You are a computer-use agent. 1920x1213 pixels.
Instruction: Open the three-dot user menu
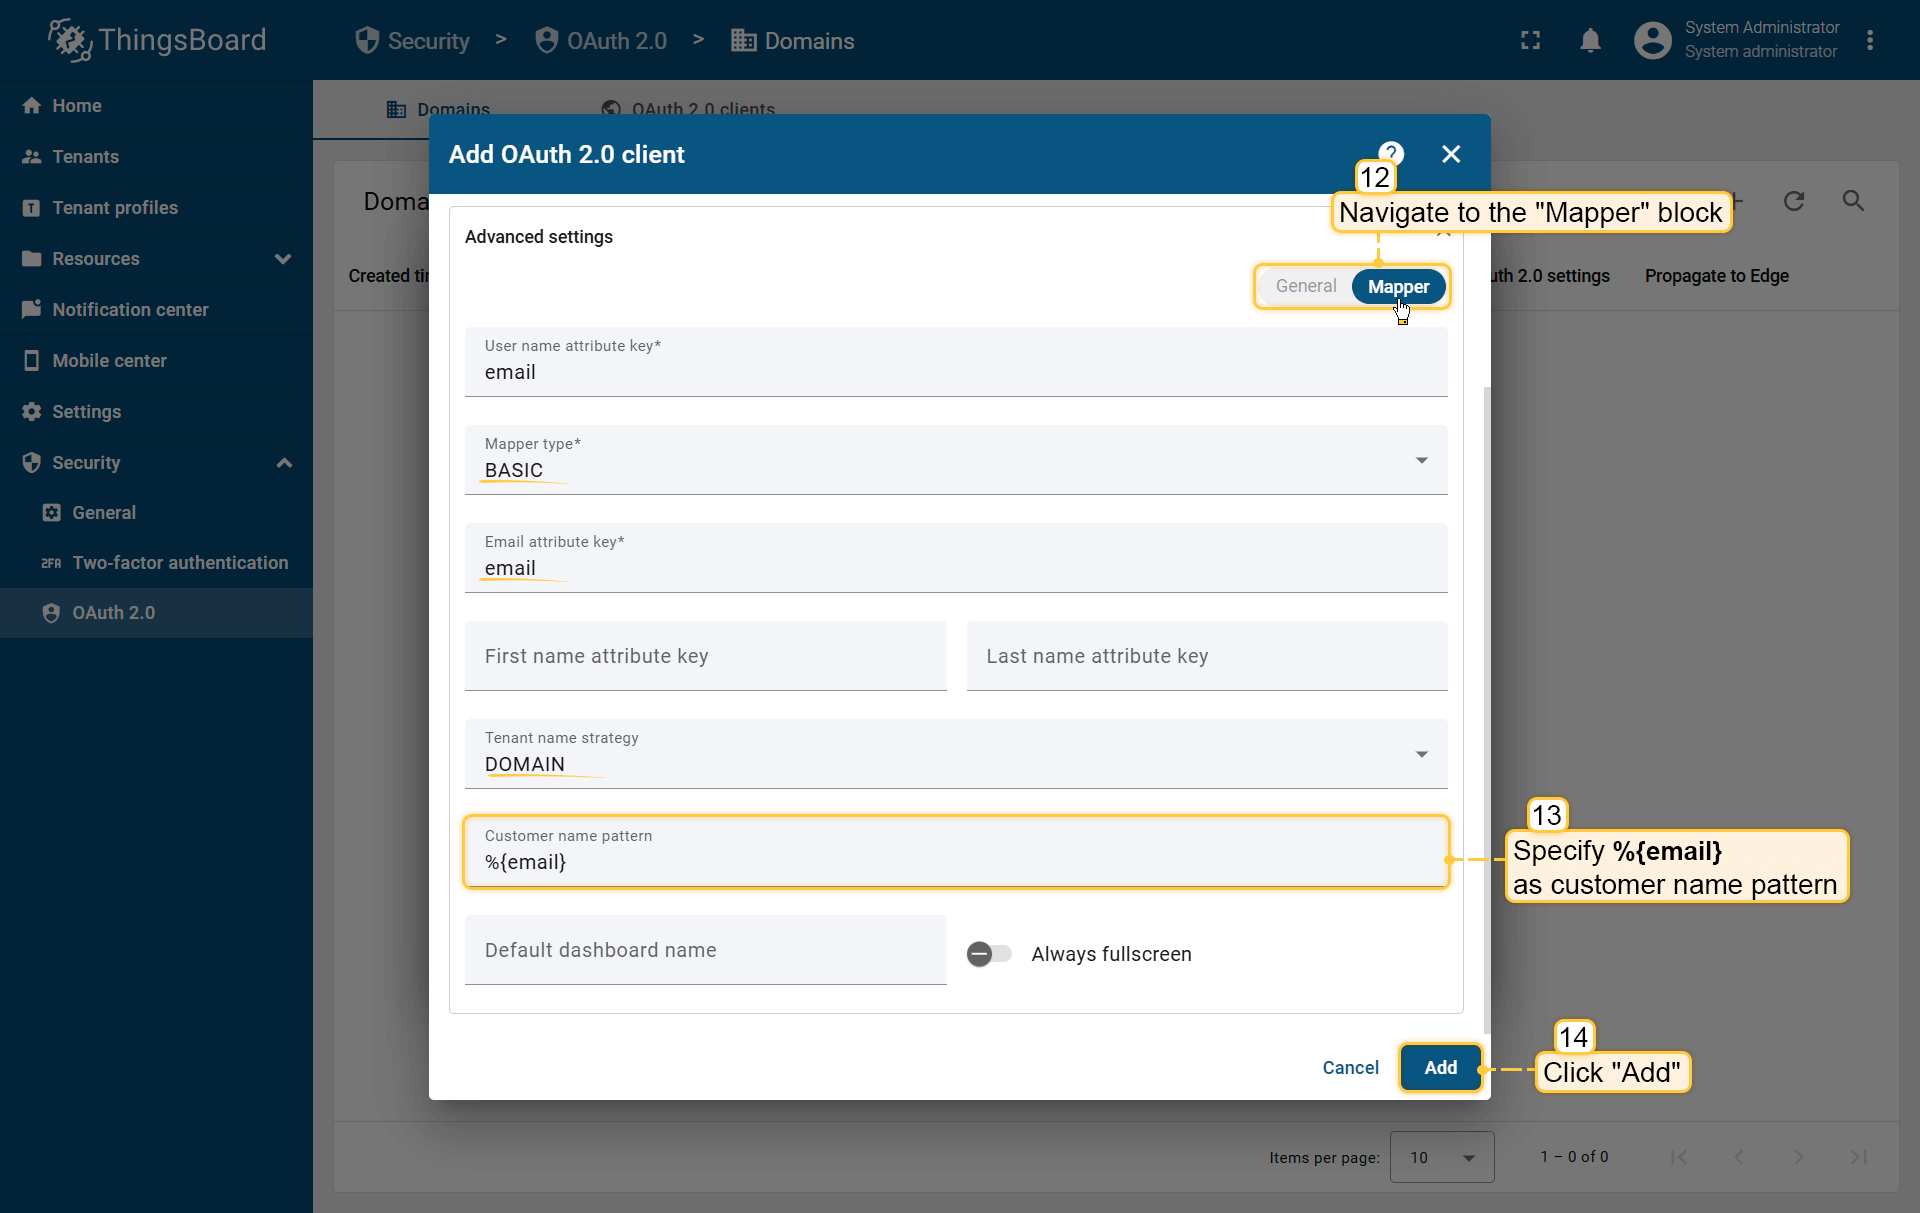(1869, 41)
